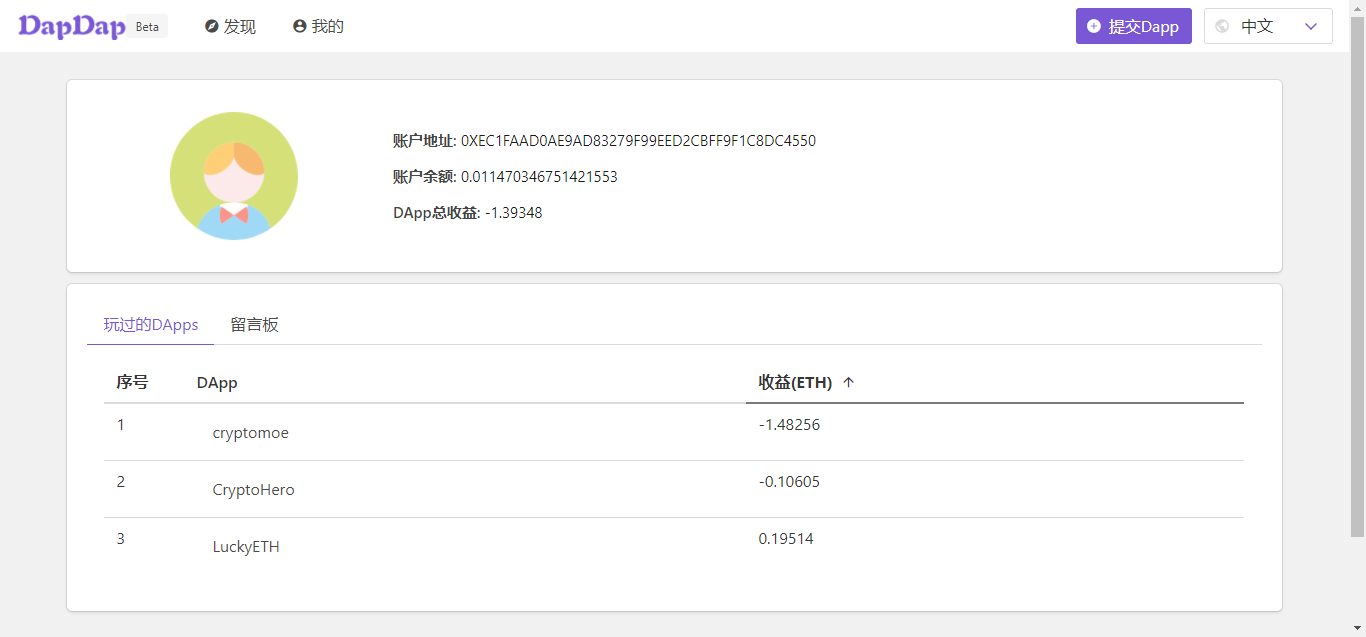Screen dimensions: 1366x637
Task: Click the DapDap logo
Action: point(70,26)
